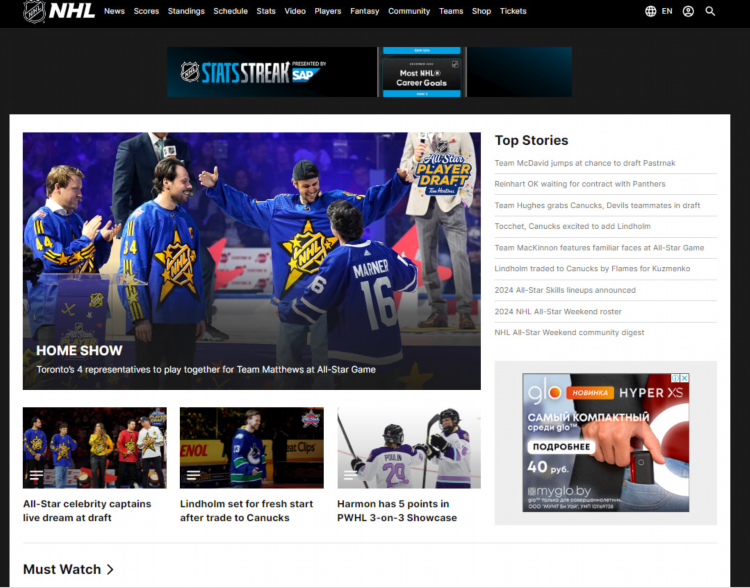750x588 pixels.
Task: Open Schedule in the top navigation
Action: click(231, 11)
